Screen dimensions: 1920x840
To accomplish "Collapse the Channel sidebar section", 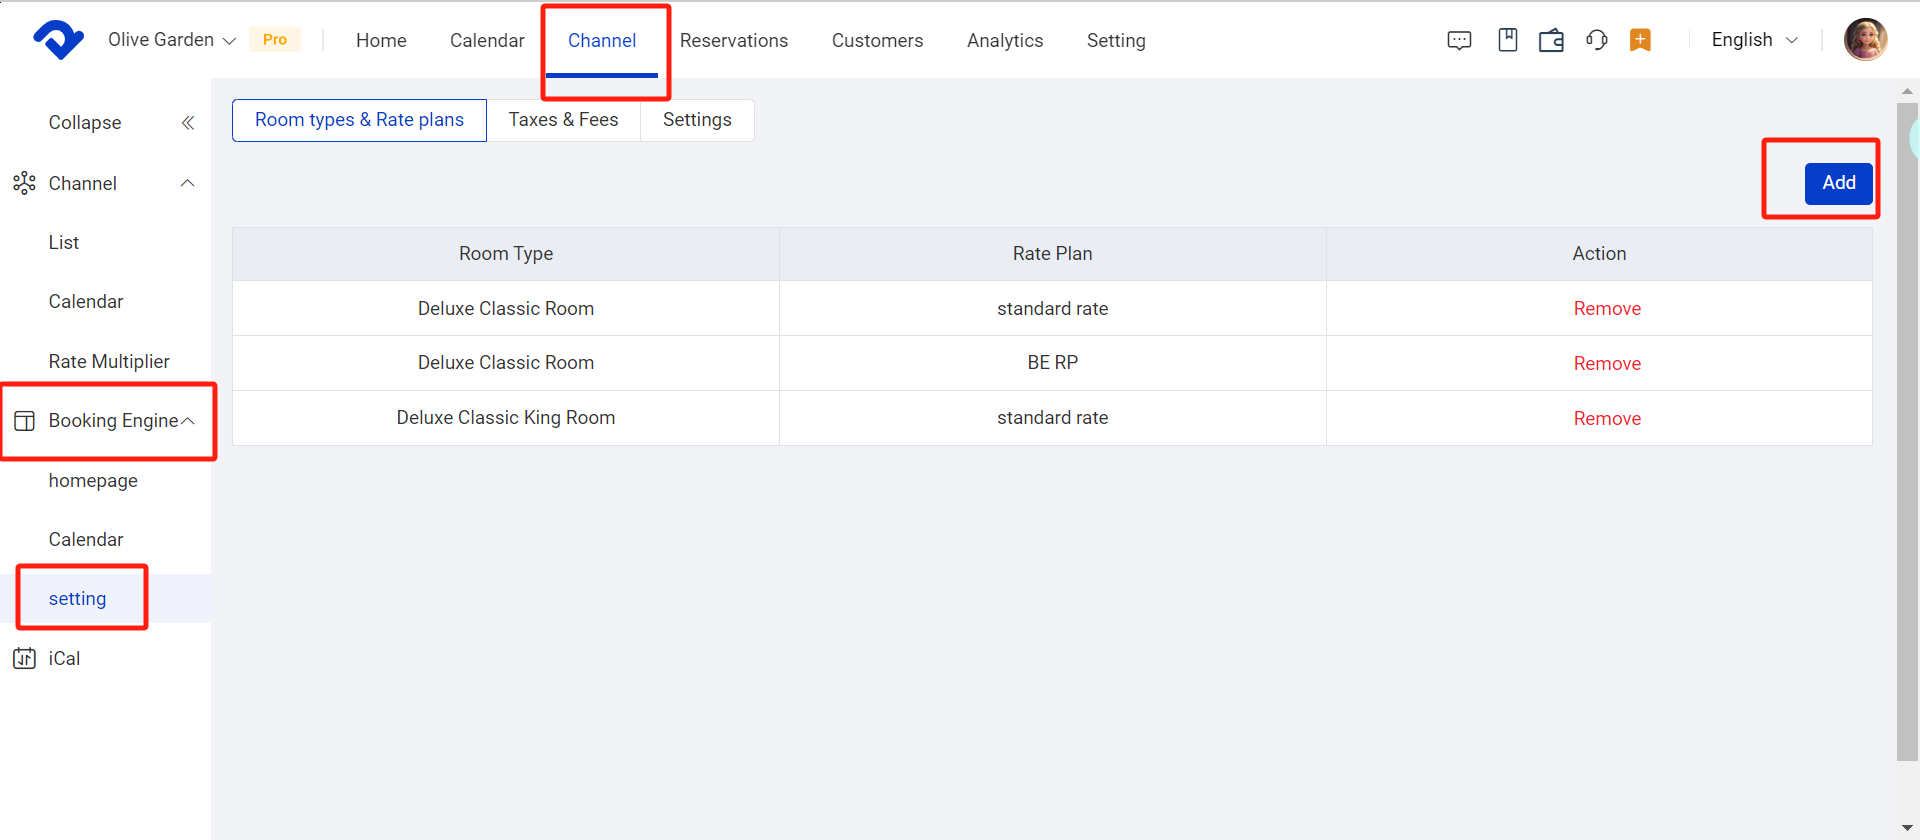I will [187, 183].
